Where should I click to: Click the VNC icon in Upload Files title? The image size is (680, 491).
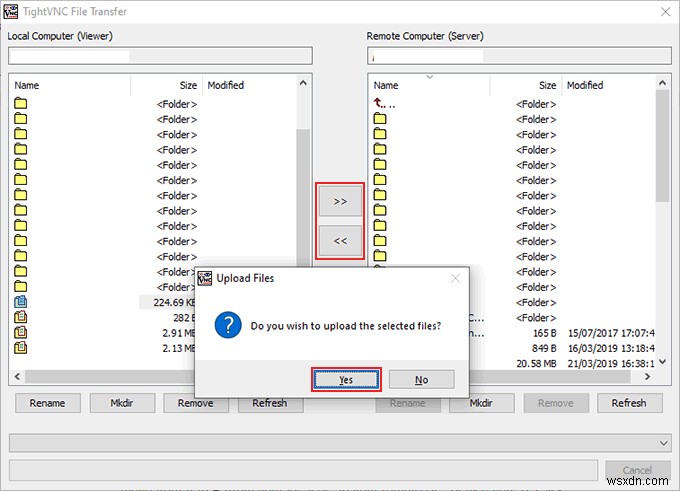pyautogui.click(x=205, y=278)
